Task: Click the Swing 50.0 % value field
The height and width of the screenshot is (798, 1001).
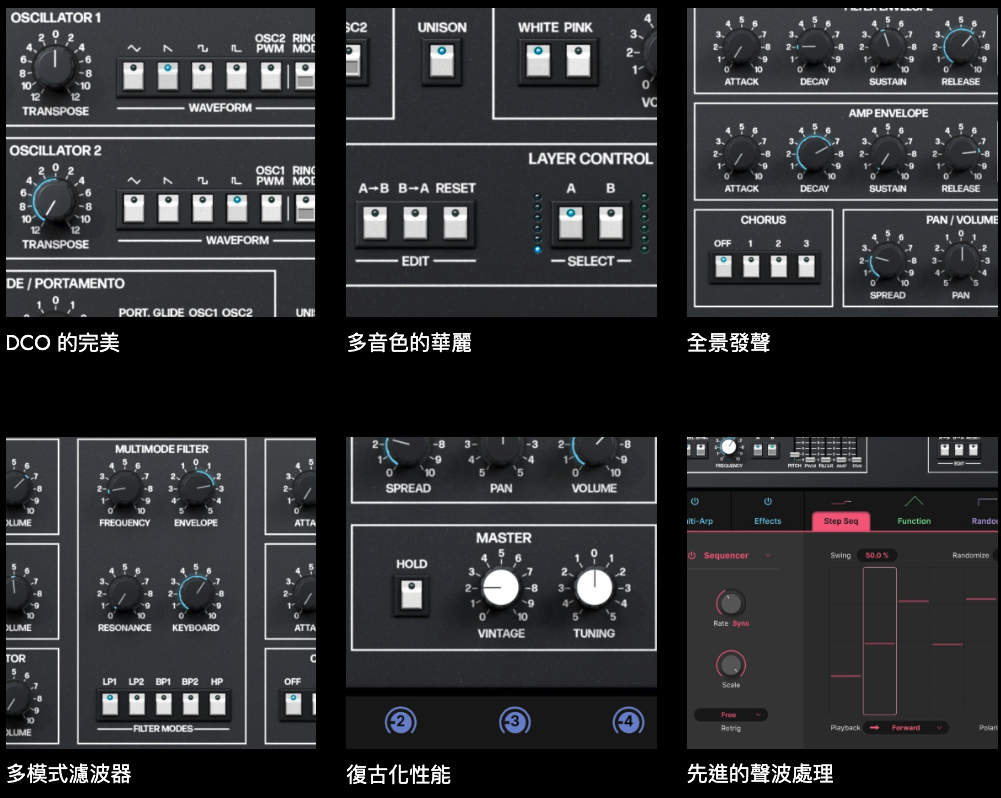Action: 877,555
